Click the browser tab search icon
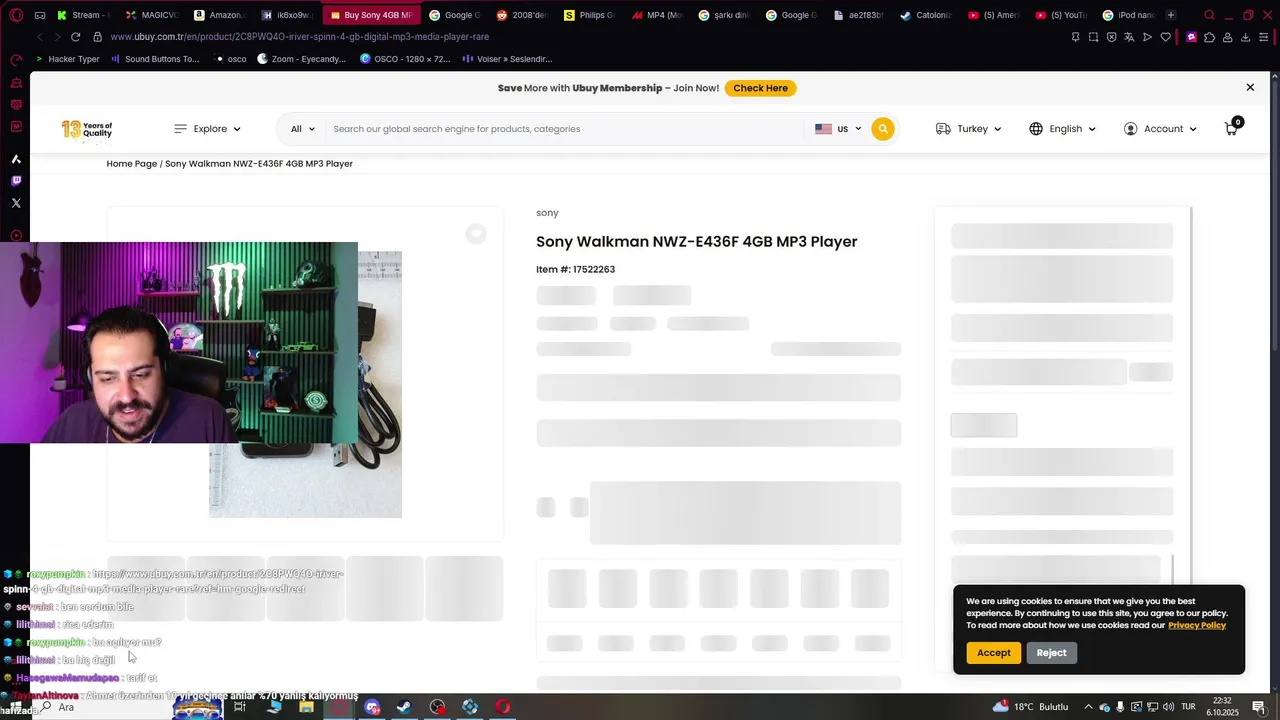Screen dimensions: 1280x720 coord(1209,15)
